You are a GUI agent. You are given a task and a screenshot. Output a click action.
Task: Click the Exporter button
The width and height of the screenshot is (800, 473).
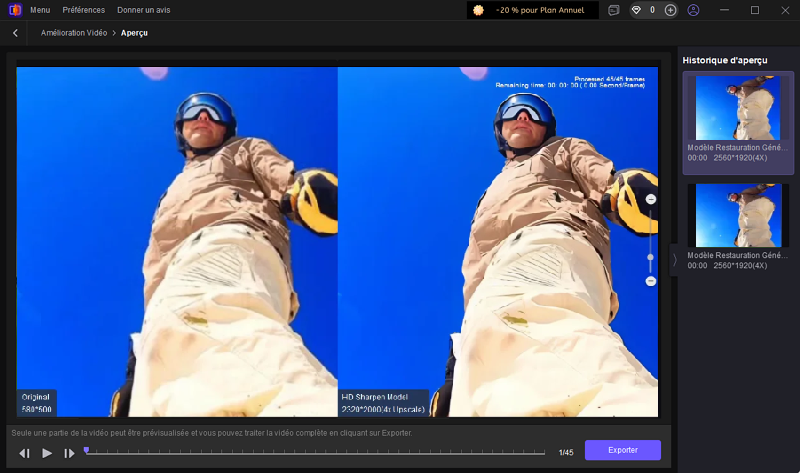tap(622, 450)
